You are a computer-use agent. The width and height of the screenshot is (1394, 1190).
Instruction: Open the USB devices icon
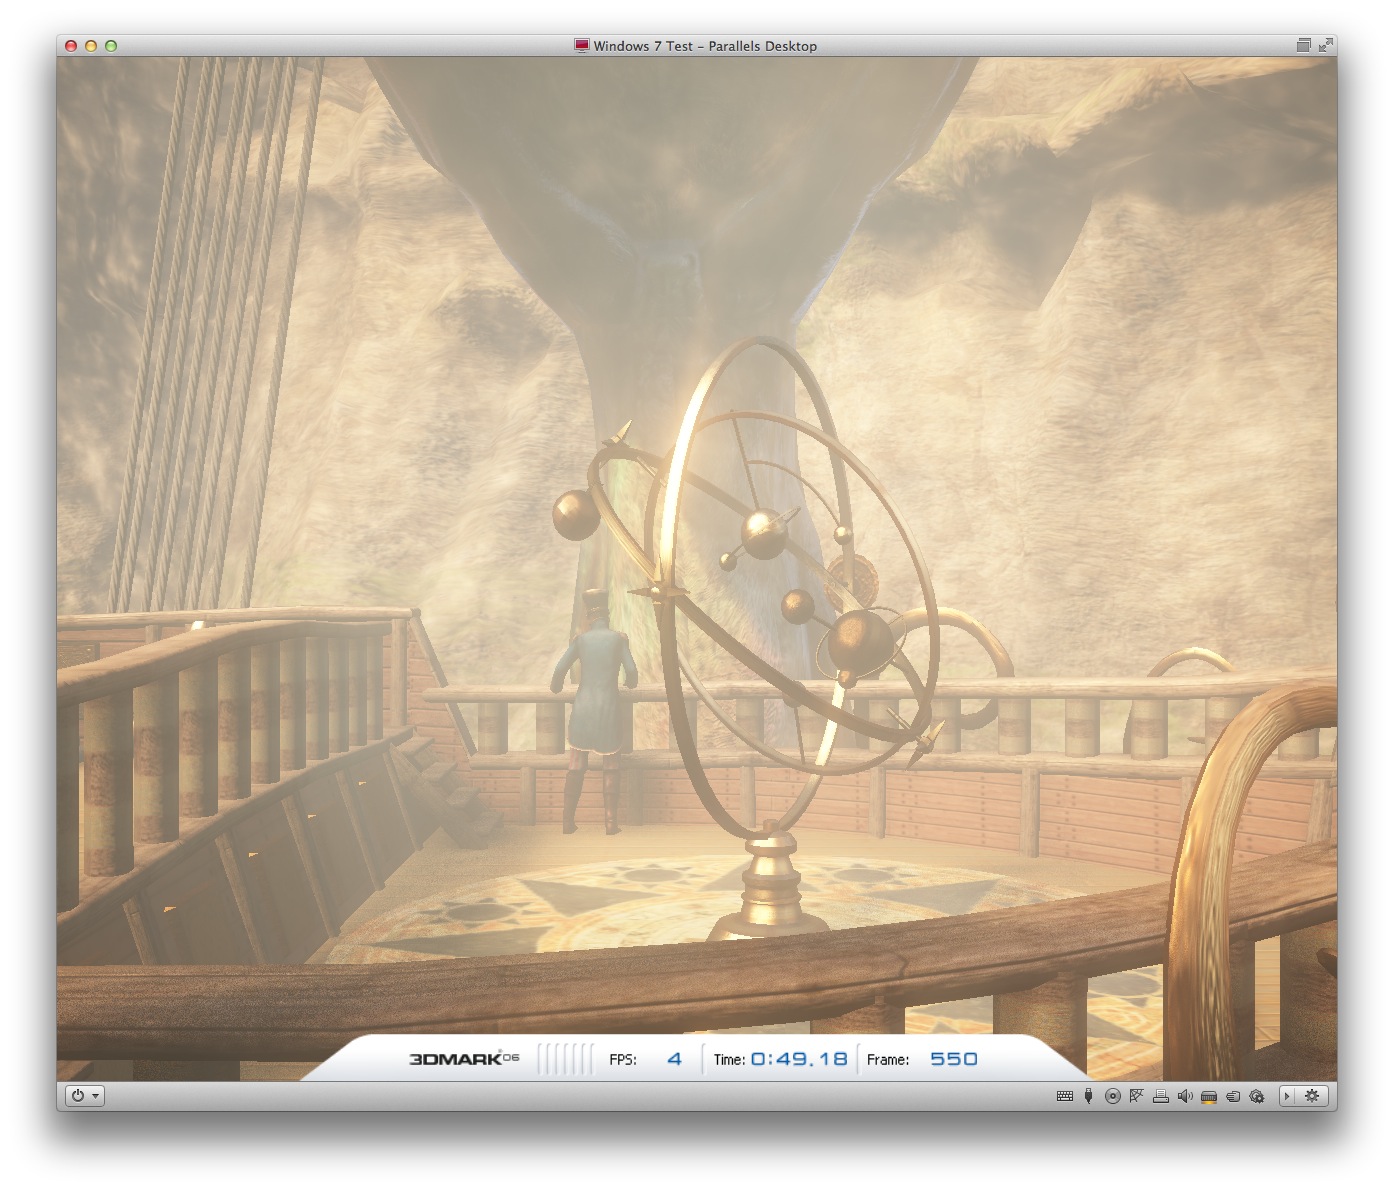point(1089,1096)
